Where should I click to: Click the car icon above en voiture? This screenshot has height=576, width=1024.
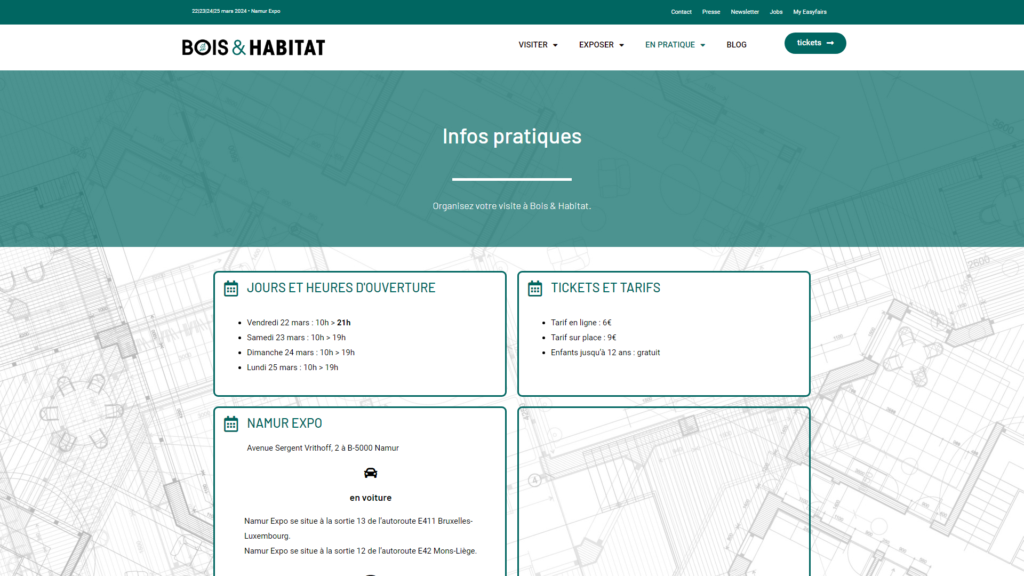point(370,473)
